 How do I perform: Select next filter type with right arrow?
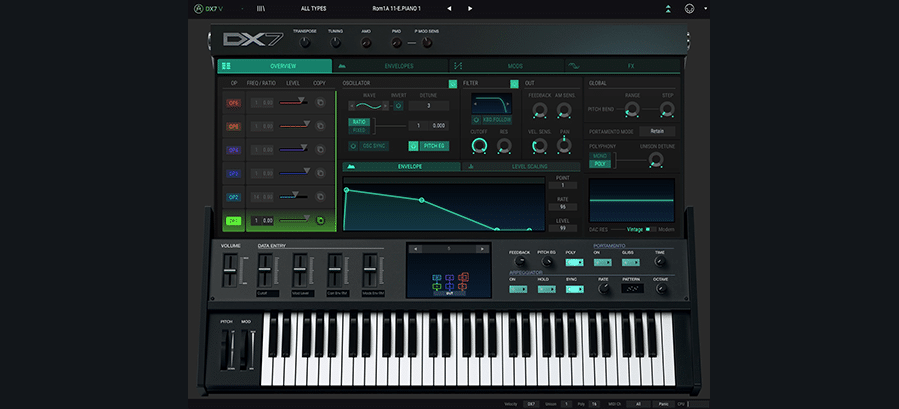coord(509,103)
